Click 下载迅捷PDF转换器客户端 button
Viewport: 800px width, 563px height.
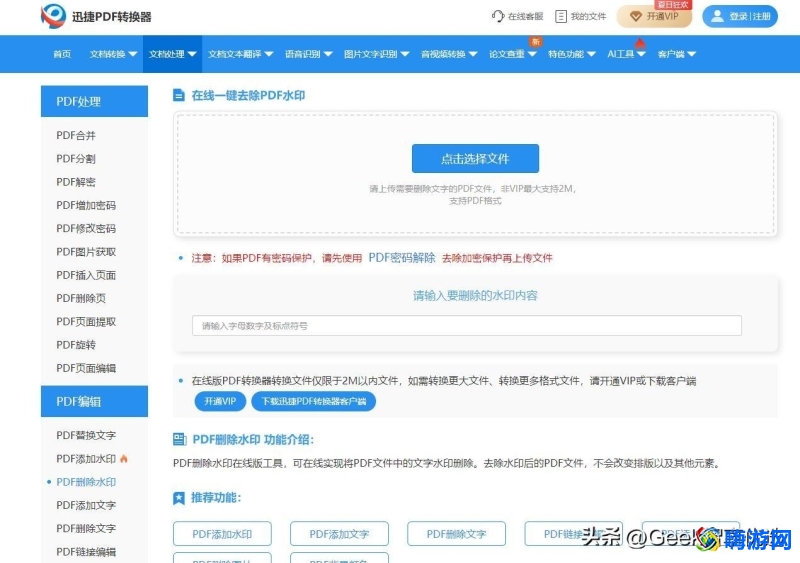coord(314,401)
